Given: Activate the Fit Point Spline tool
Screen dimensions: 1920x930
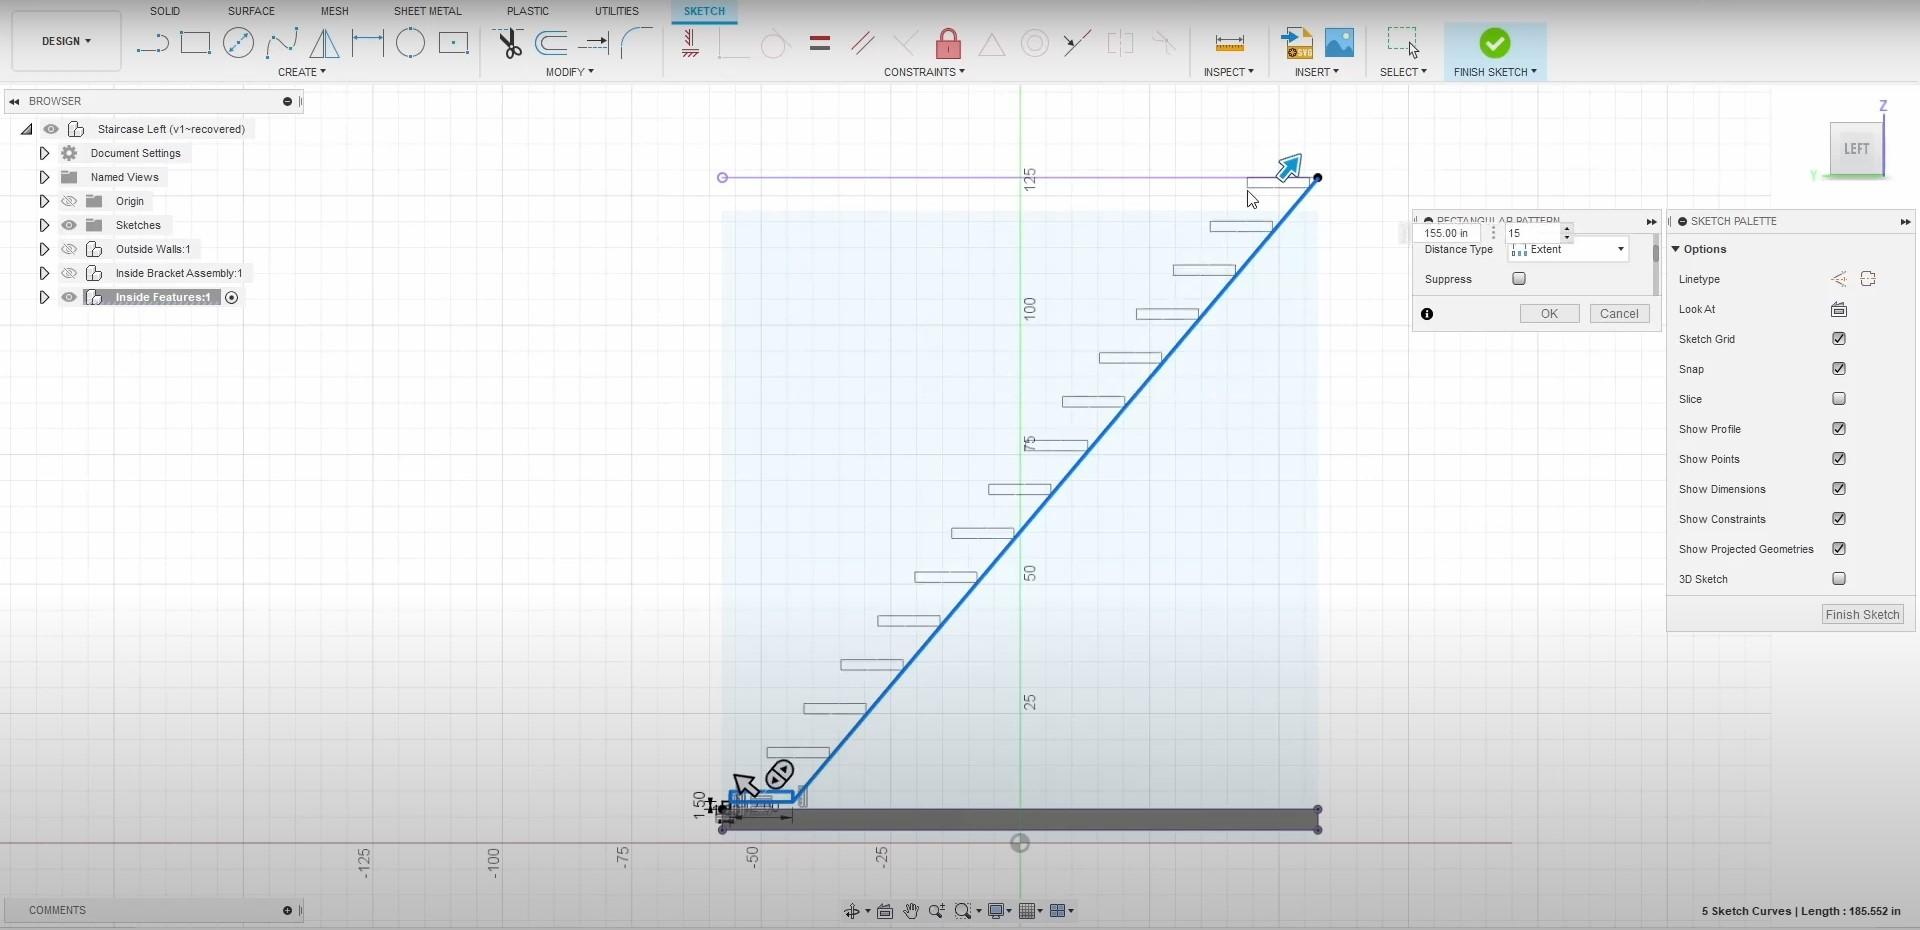Looking at the screenshot, I should point(282,43).
